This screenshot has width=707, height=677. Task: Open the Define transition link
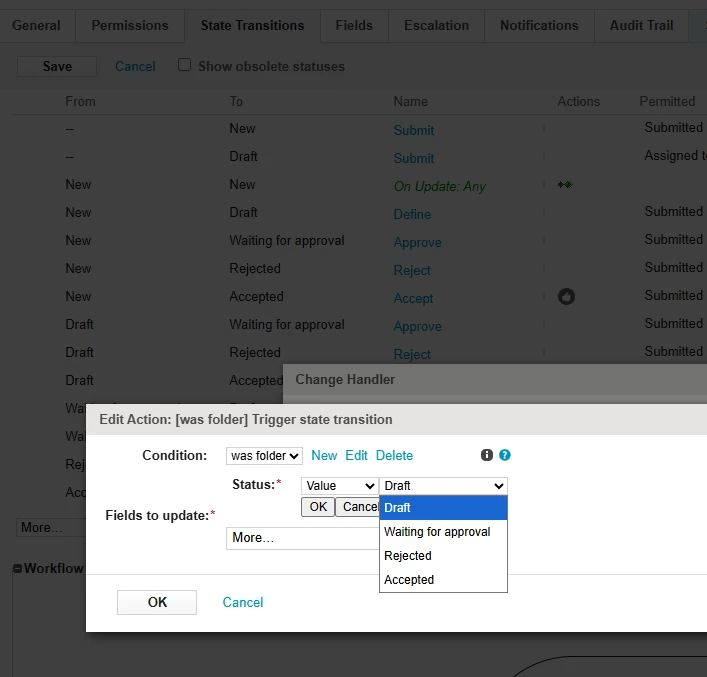412,214
